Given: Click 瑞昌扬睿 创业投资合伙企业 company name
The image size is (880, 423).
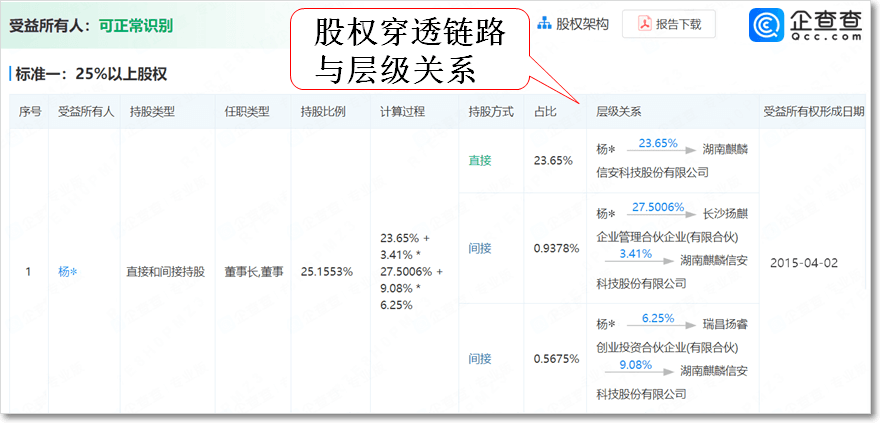Looking at the screenshot, I should point(672,336).
